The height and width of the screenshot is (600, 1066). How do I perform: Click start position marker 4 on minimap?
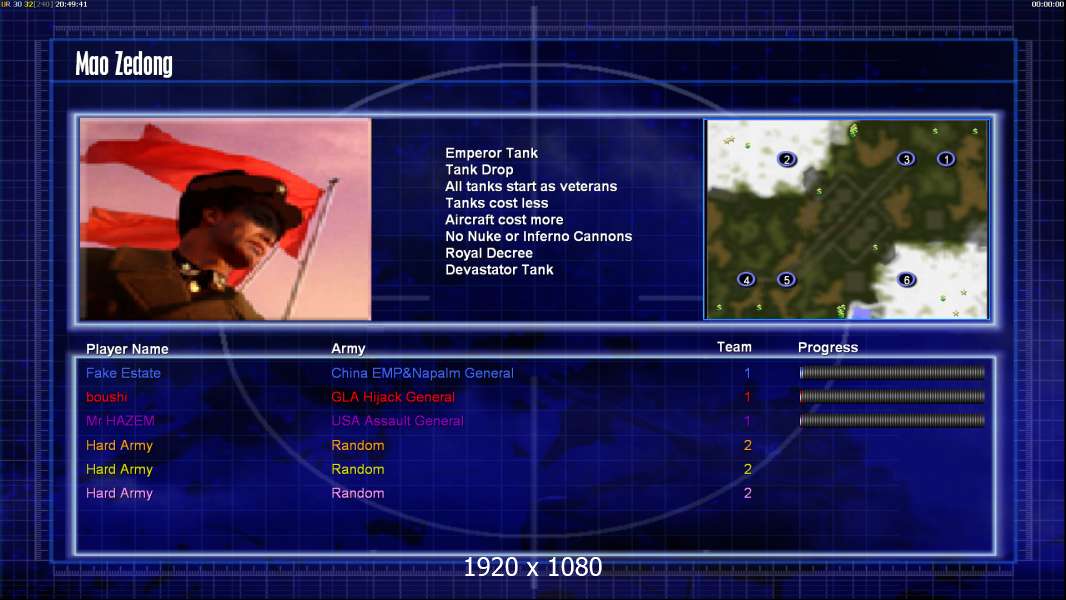coord(746,279)
